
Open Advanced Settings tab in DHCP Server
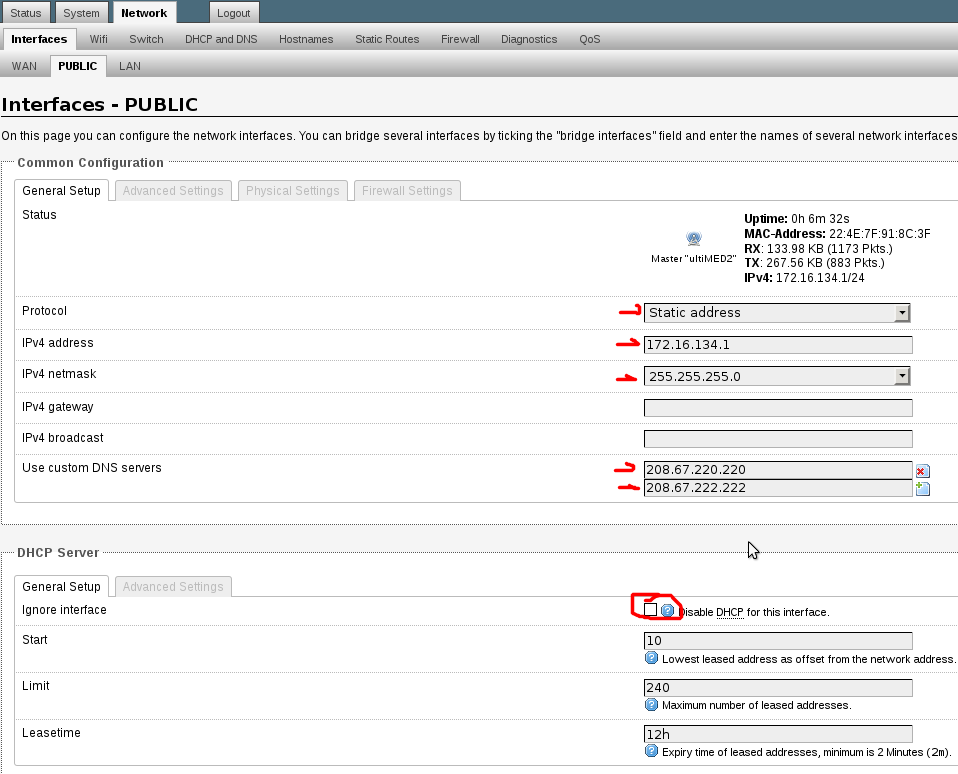(x=173, y=586)
